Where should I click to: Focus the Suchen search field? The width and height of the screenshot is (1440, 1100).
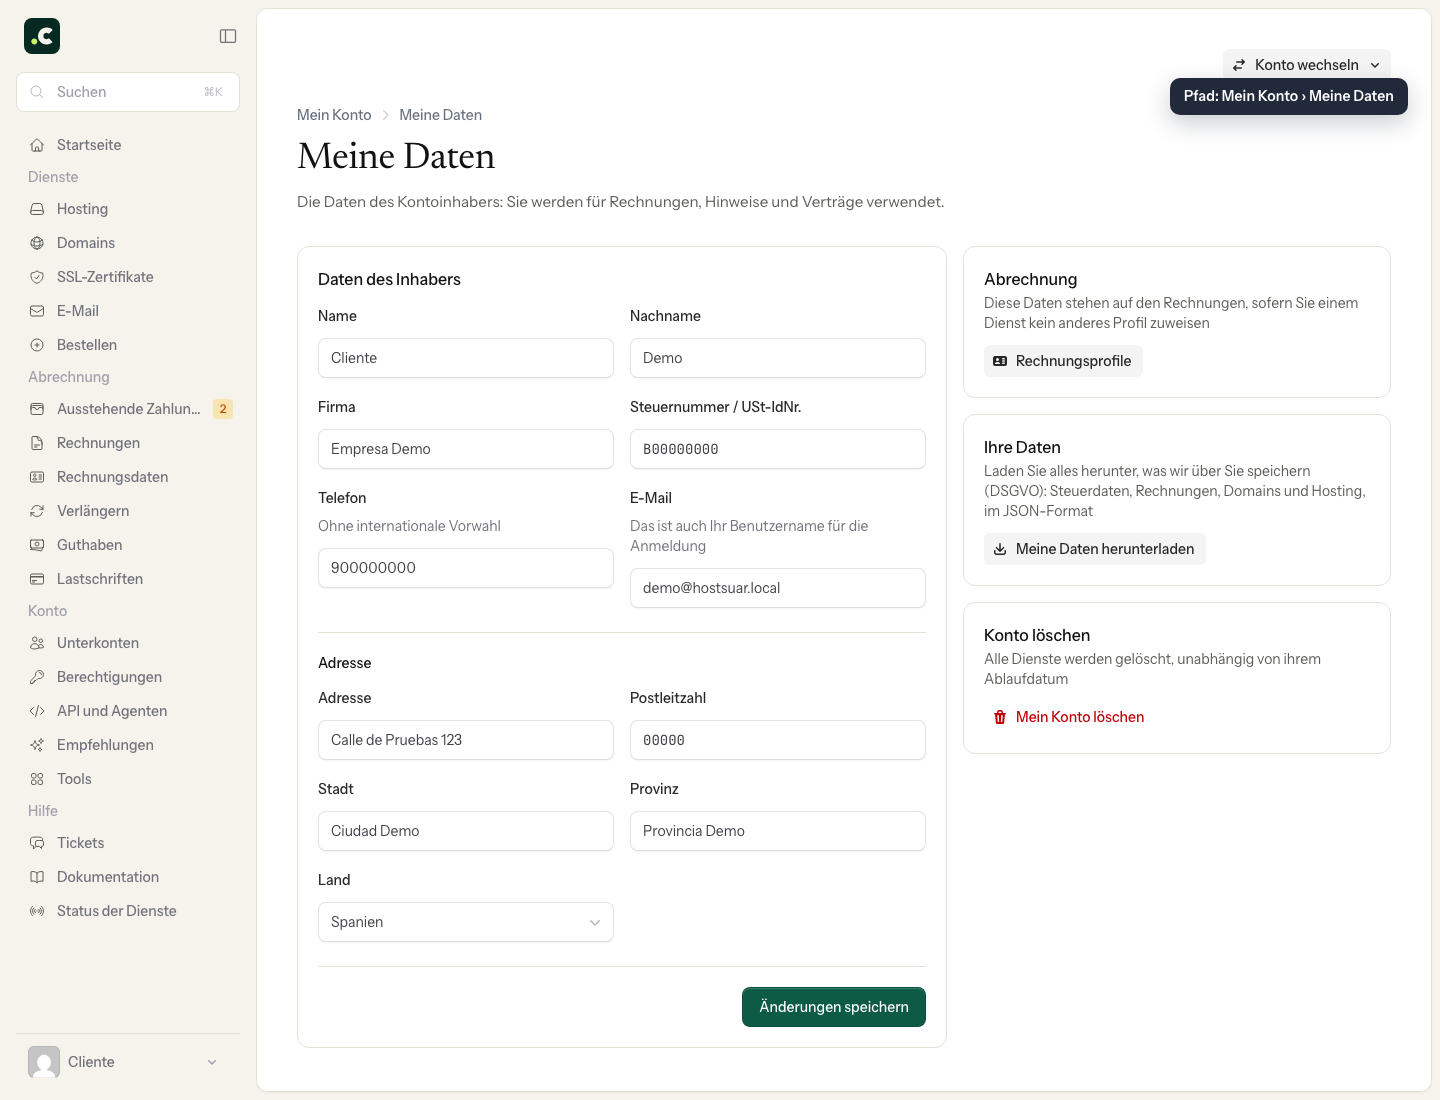[128, 92]
